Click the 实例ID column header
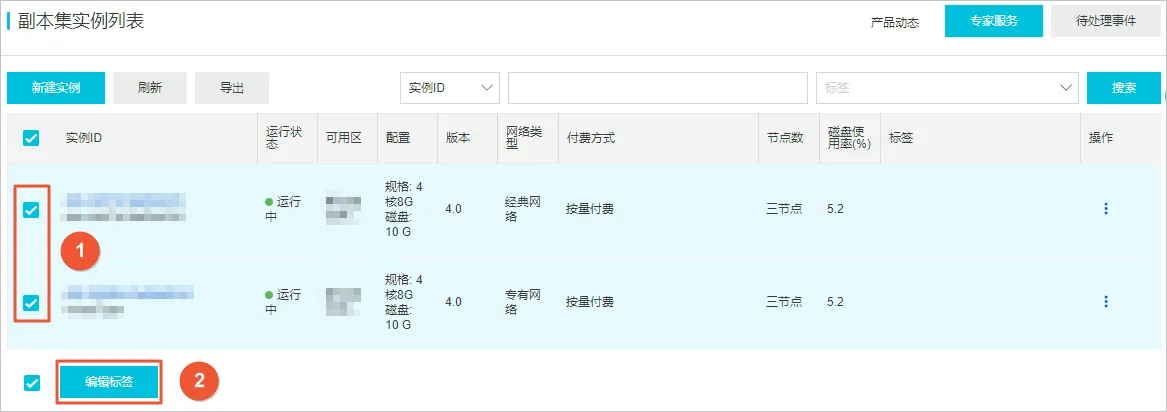 [x=83, y=138]
